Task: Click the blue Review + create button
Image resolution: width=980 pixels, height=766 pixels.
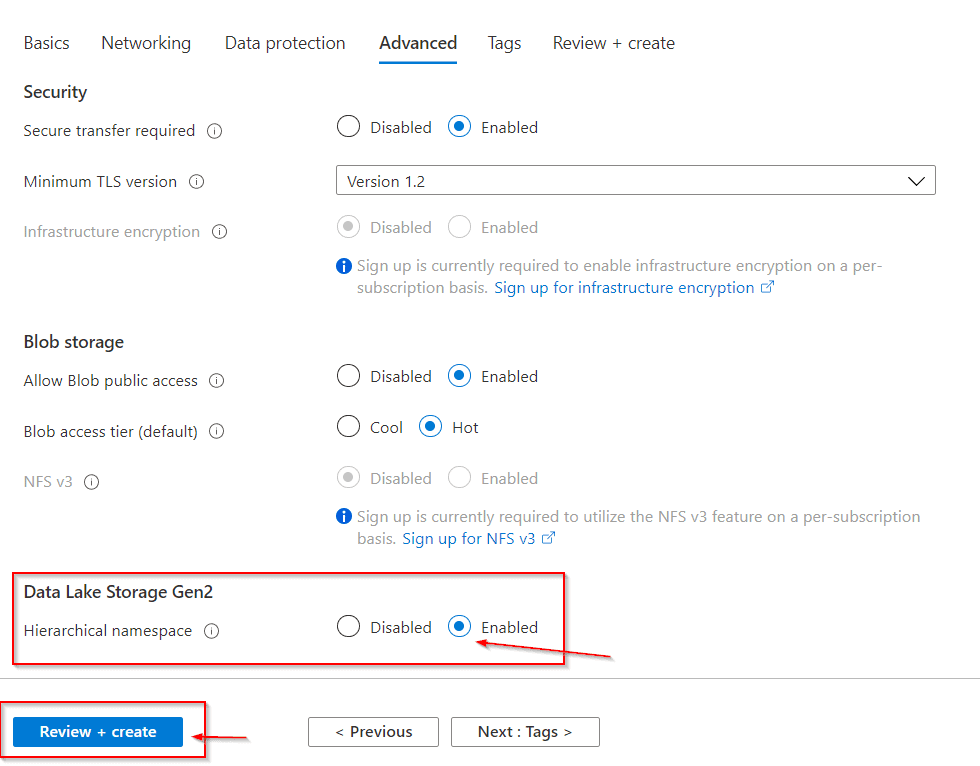Action: 98,732
